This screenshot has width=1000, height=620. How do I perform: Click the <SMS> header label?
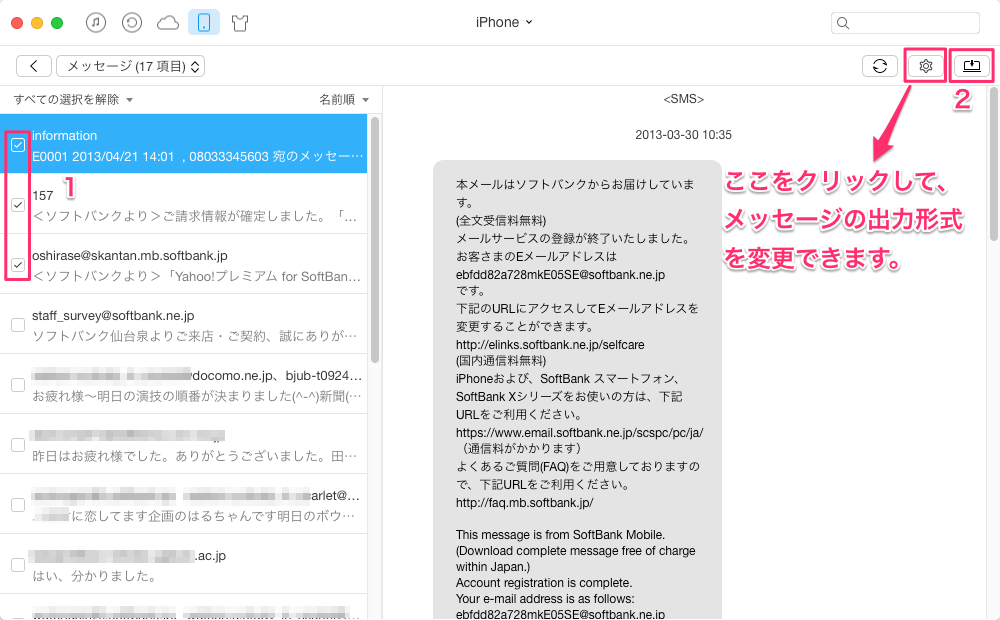[683, 99]
